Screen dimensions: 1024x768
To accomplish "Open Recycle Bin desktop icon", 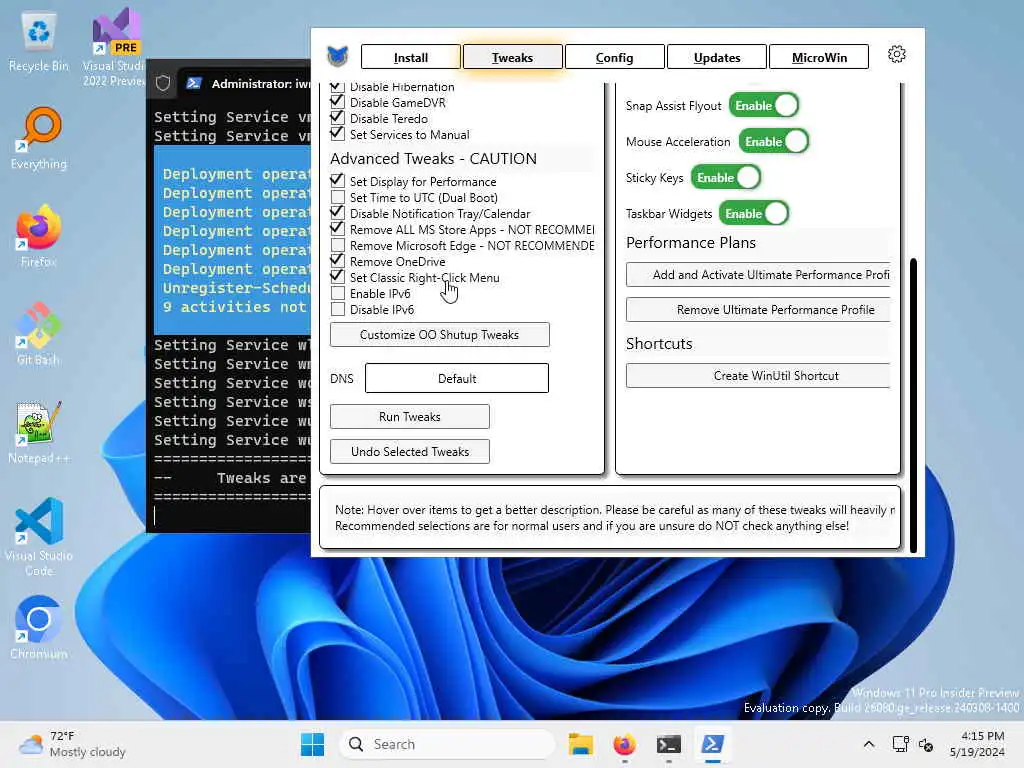I will [x=39, y=42].
